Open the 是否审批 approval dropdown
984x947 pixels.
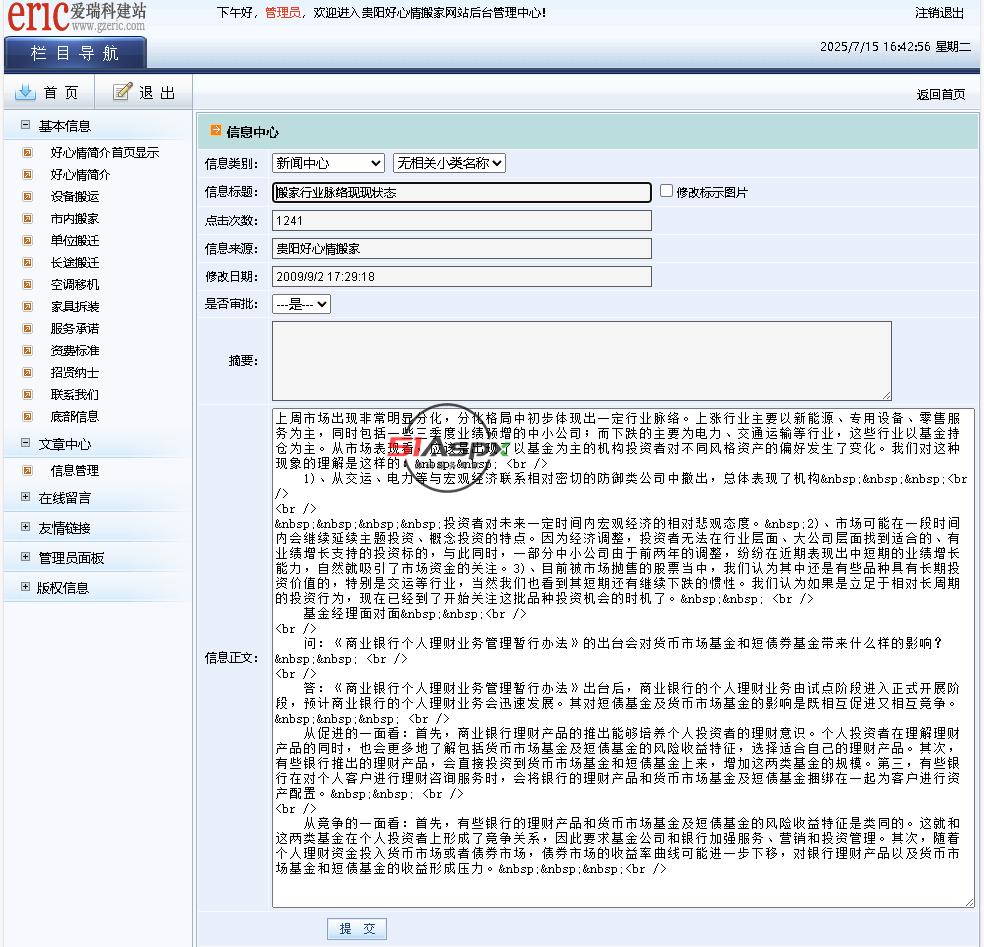(x=301, y=304)
